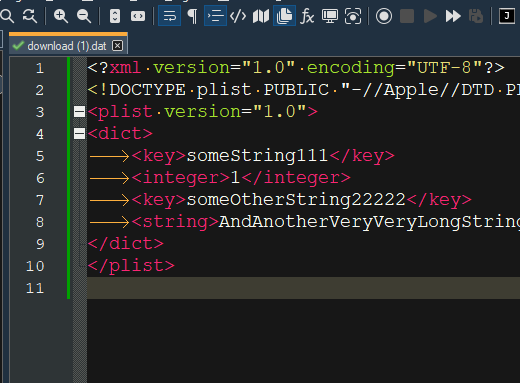Toggle word wrap
Screen dimensions: 520x383
point(169,16)
